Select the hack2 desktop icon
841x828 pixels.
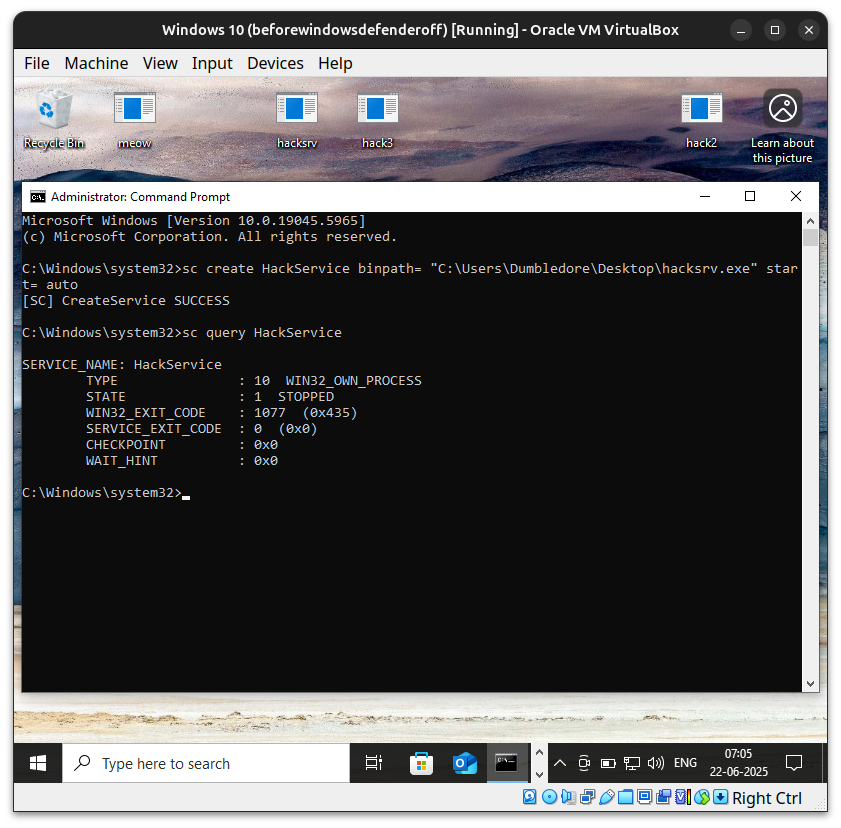pos(702,119)
